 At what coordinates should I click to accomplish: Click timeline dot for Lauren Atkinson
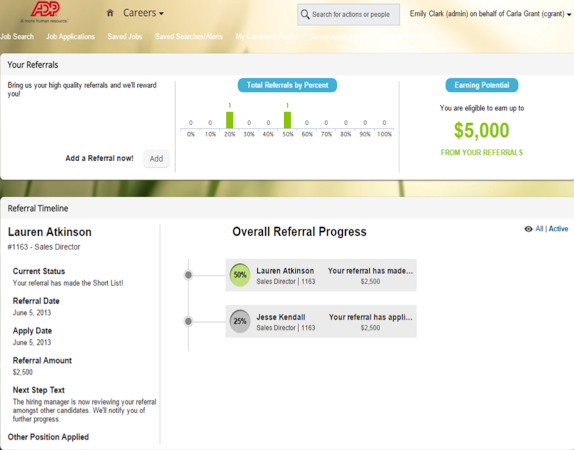(x=188, y=275)
